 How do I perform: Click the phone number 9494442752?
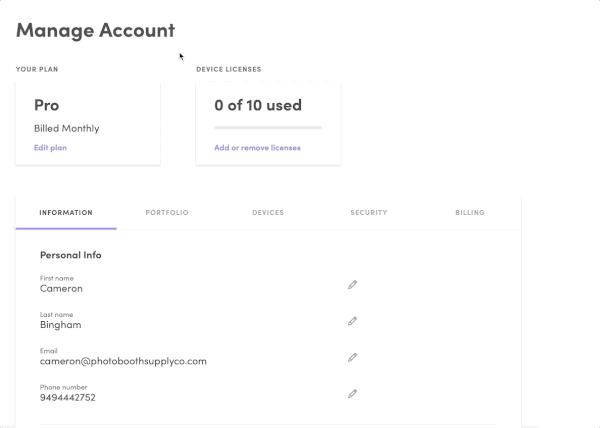pyautogui.click(x=68, y=397)
